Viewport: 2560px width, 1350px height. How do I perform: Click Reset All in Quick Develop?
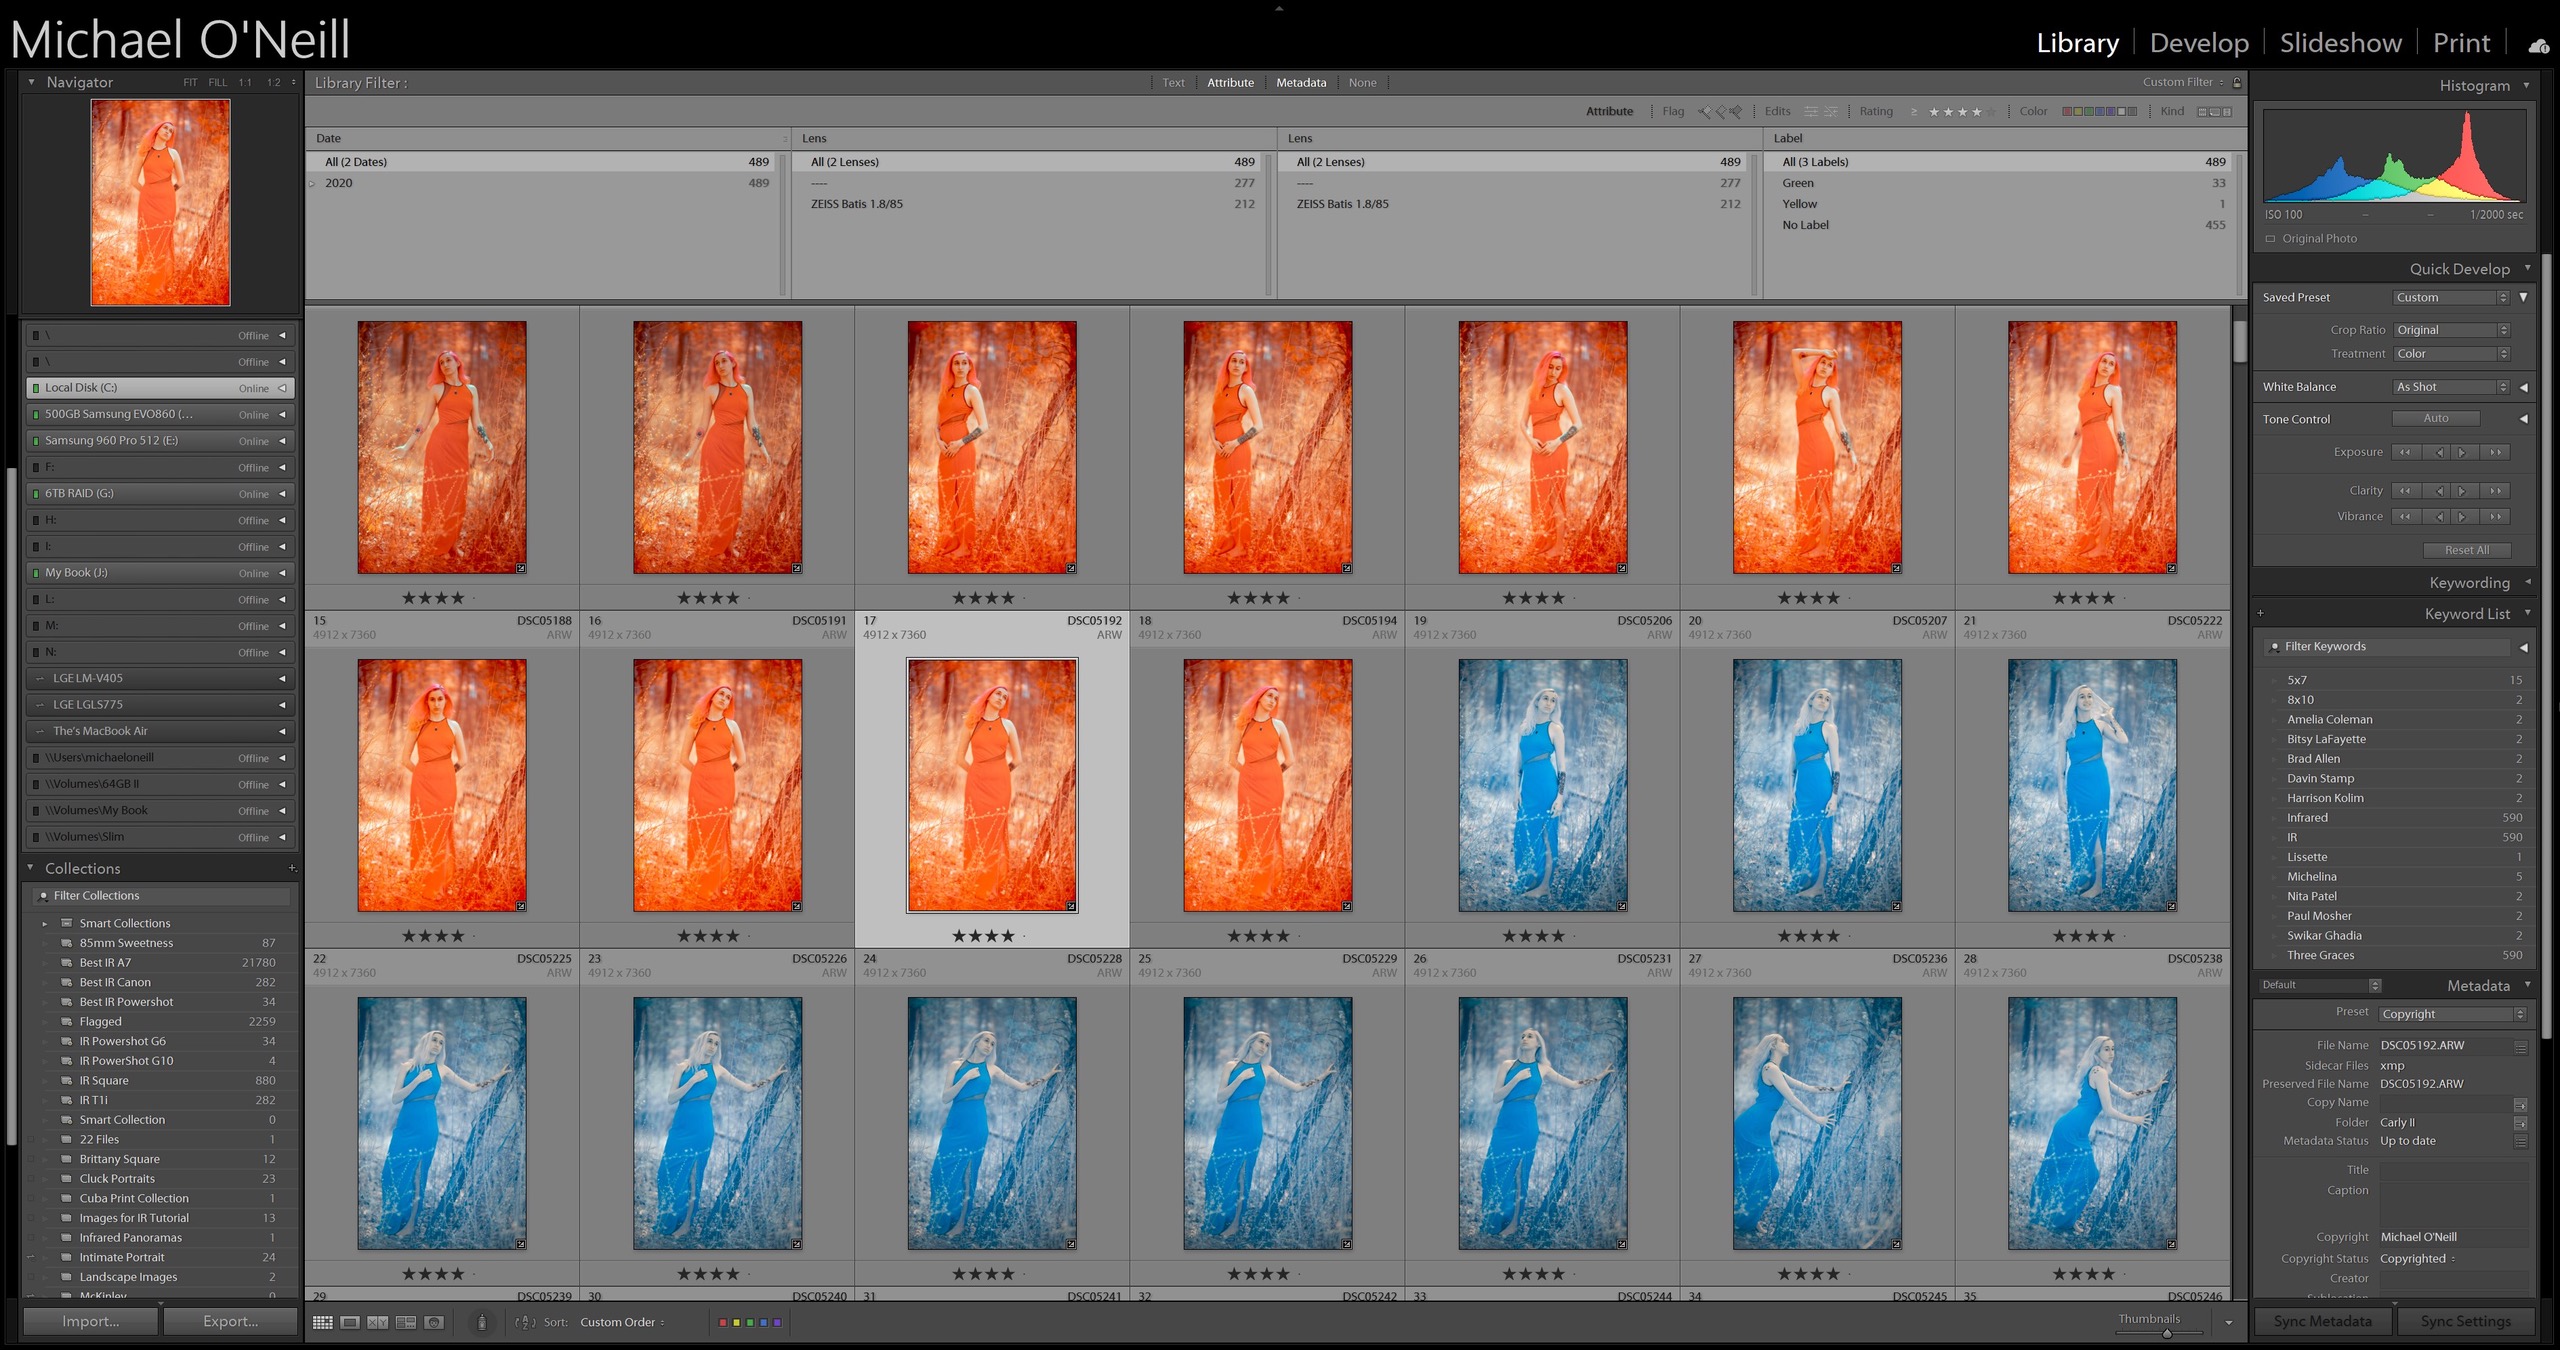(x=2467, y=550)
